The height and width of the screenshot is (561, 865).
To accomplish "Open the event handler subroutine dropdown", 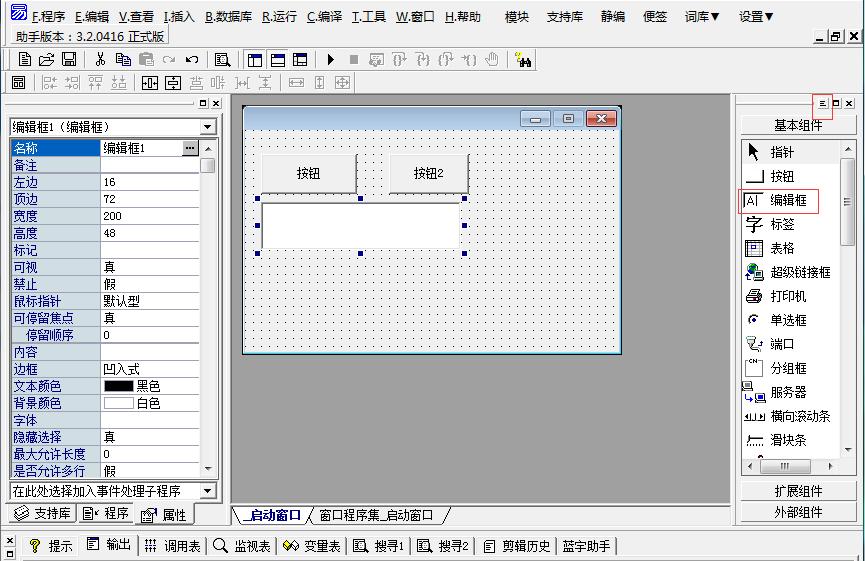I will (x=207, y=490).
